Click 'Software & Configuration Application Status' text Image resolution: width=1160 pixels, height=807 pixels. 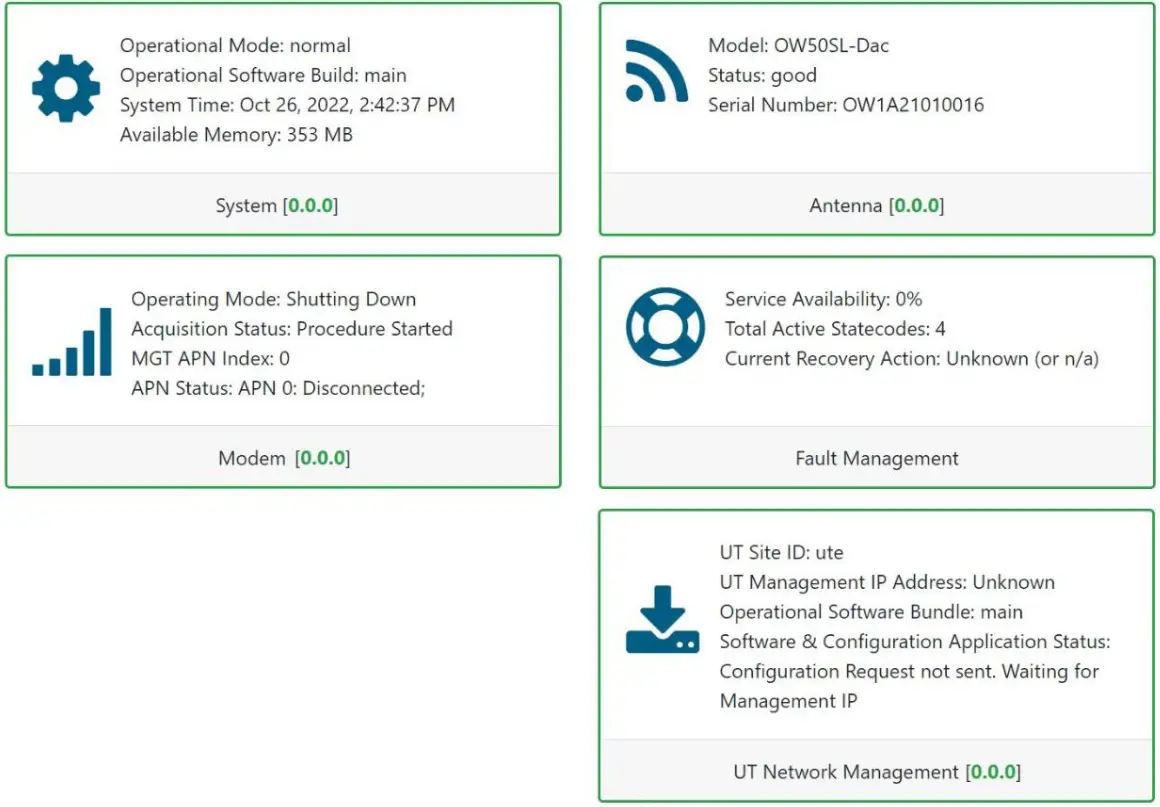914,641
